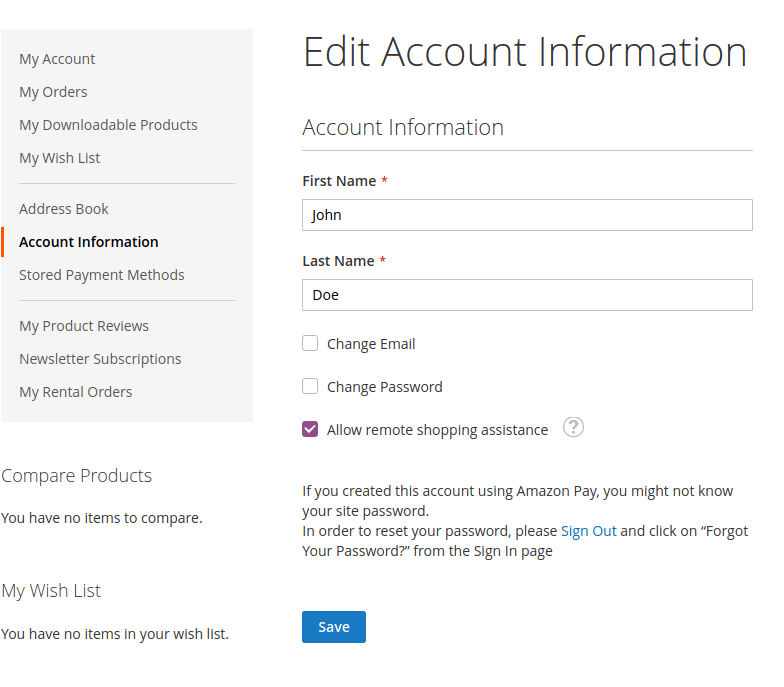This screenshot has height=687, width=784.
Task: Tick the Change Email checkbox
Action: pos(310,344)
